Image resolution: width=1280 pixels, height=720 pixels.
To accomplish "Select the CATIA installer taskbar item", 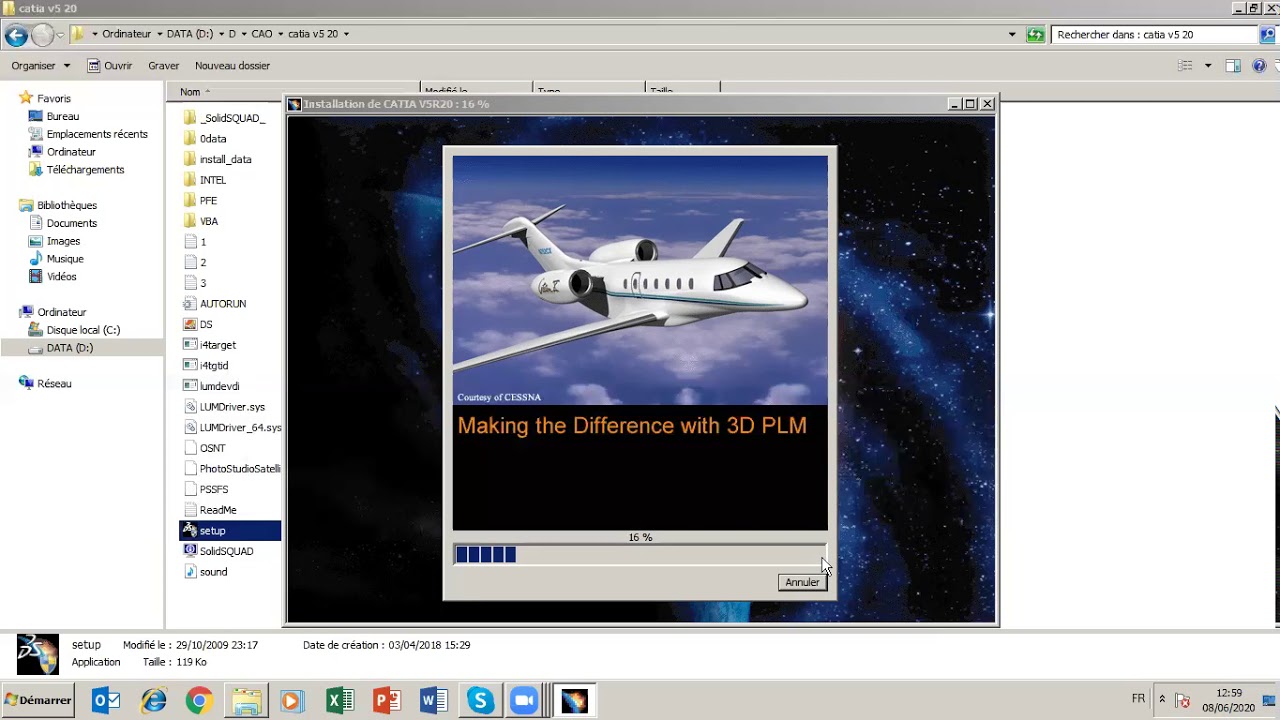I will 574,701.
